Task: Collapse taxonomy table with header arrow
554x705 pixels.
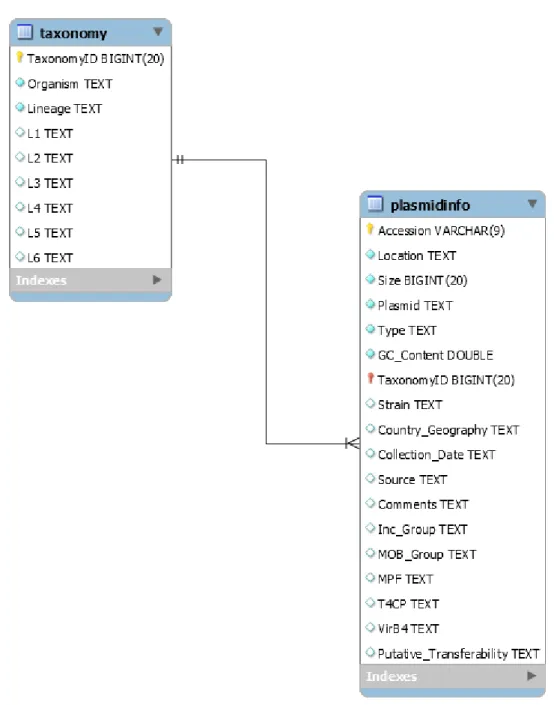Action: [158, 31]
